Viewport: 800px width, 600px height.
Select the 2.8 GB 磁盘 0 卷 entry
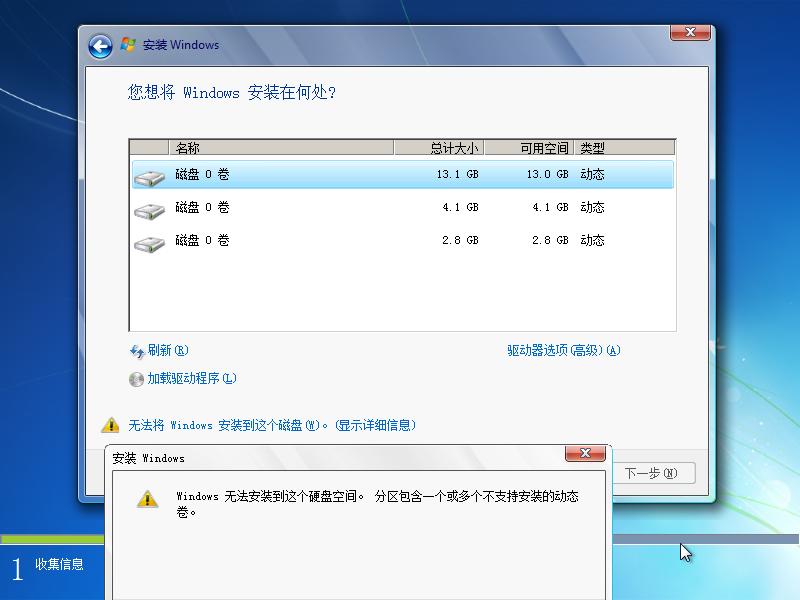300,240
